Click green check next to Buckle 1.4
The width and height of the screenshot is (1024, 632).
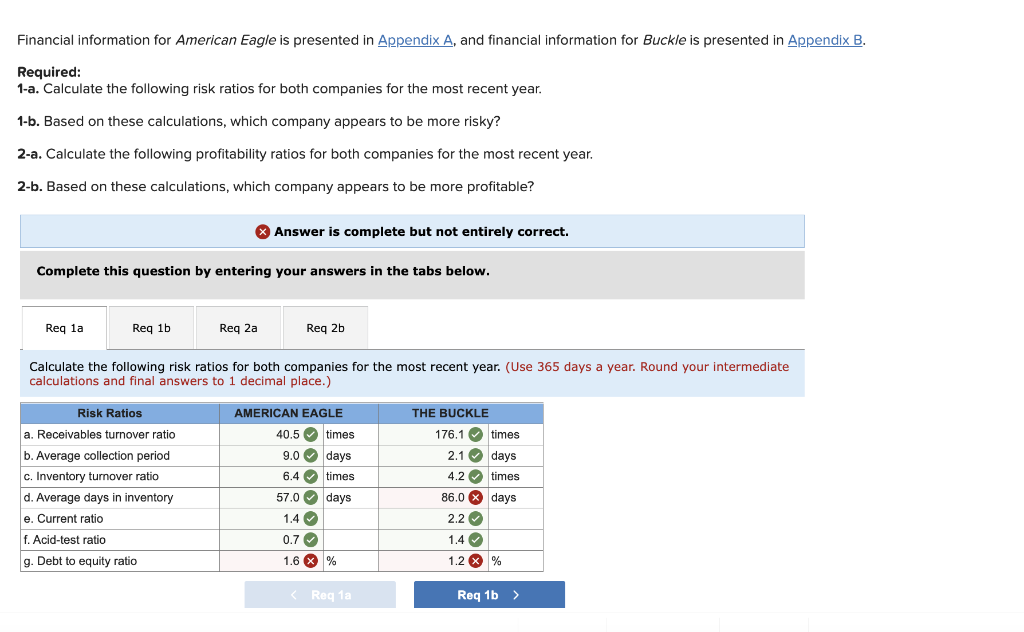click(476, 540)
